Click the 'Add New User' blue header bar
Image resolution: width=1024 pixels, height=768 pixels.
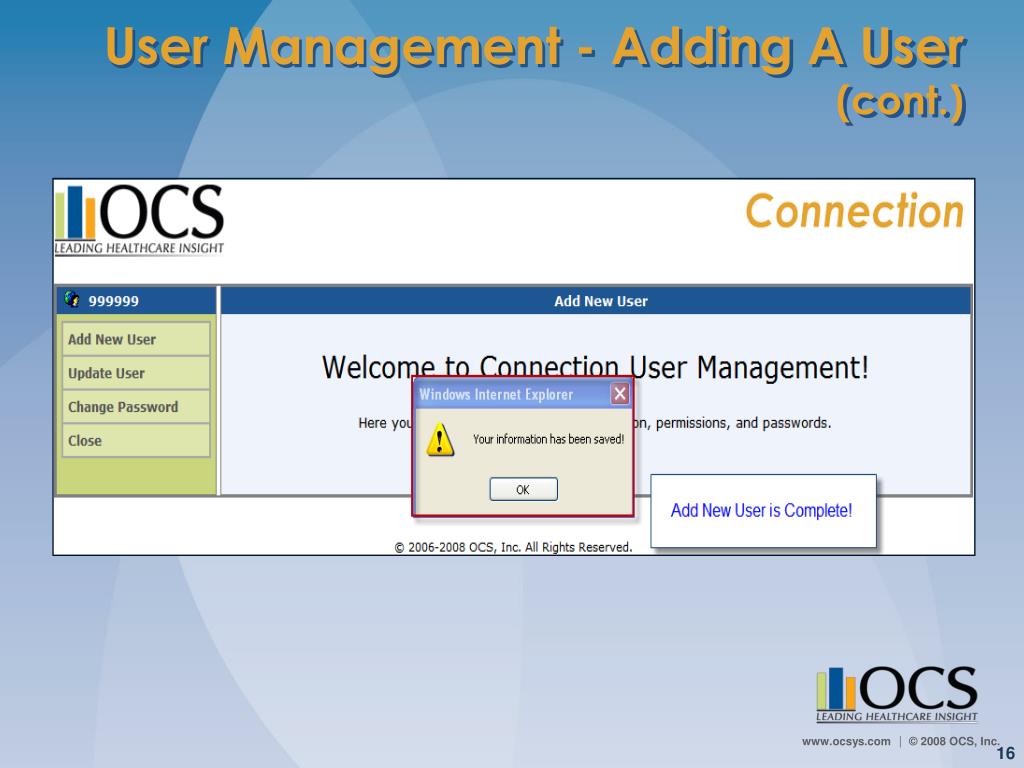596,301
